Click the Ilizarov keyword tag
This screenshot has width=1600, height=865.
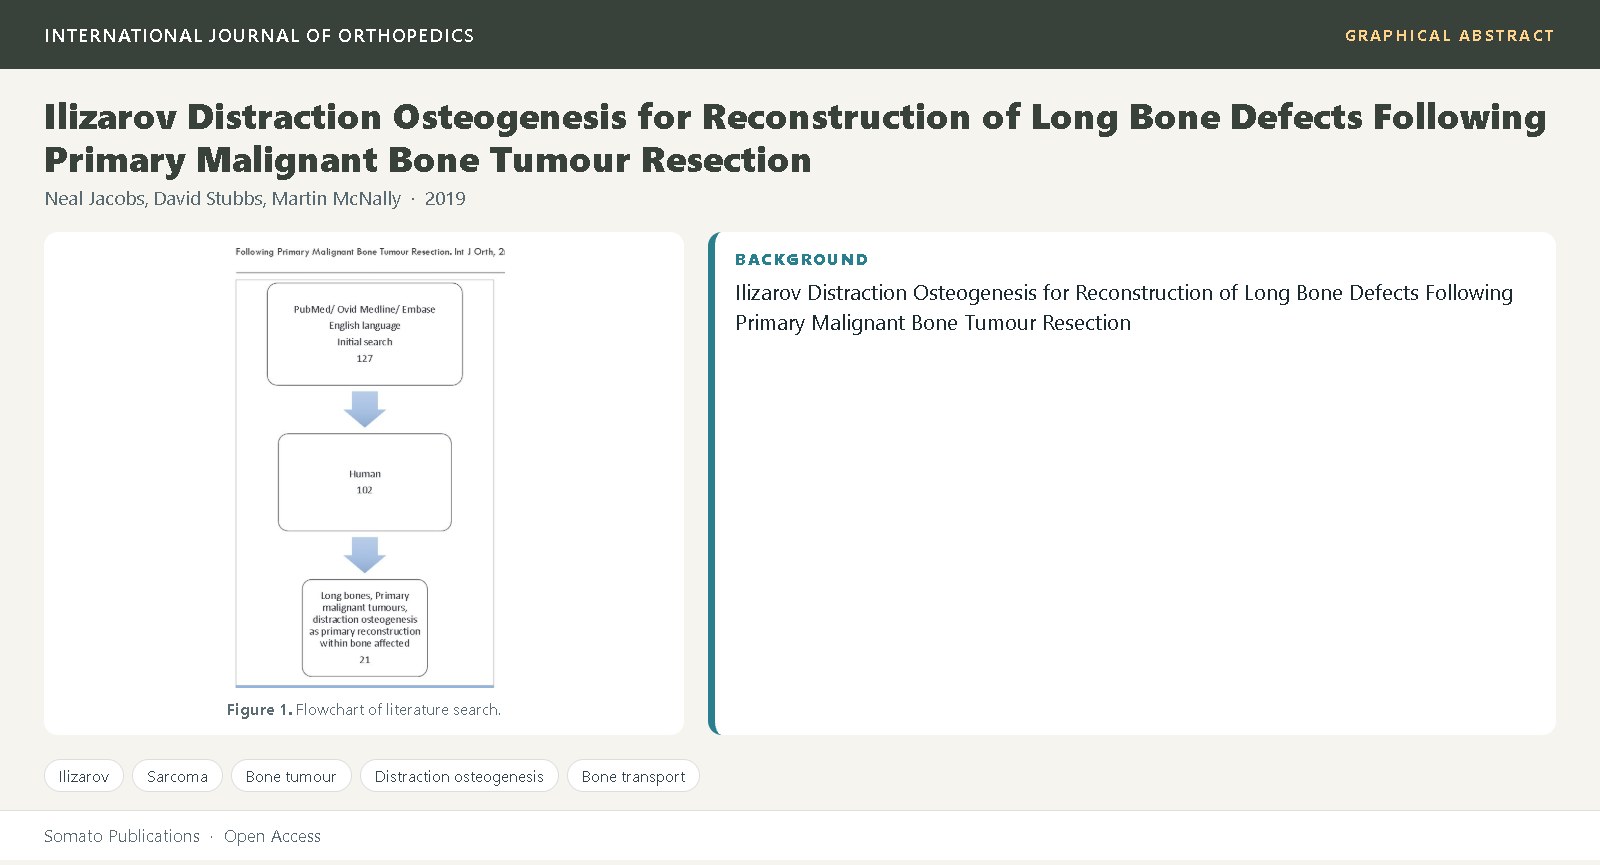(x=84, y=776)
